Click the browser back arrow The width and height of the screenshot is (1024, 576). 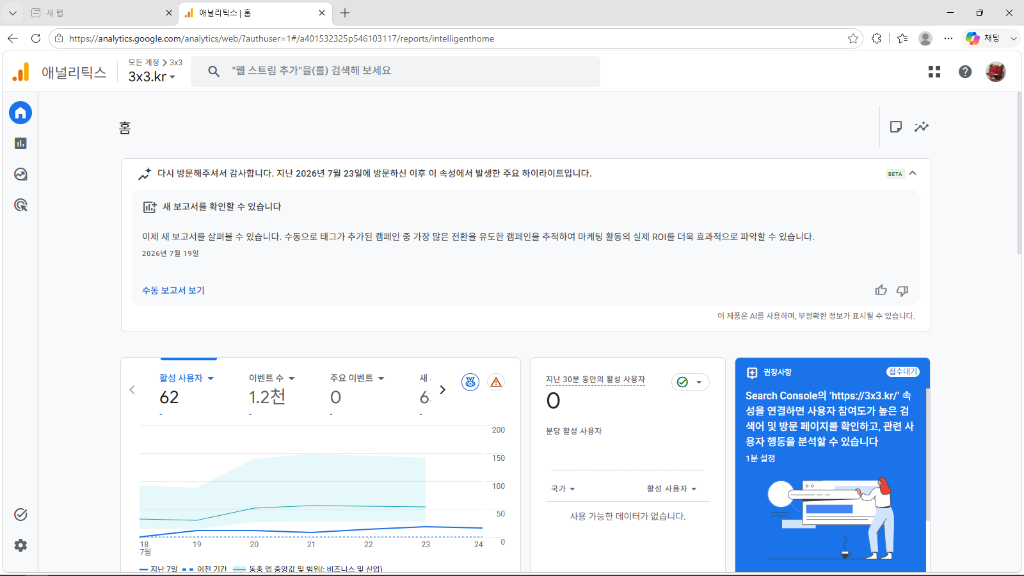[12, 39]
